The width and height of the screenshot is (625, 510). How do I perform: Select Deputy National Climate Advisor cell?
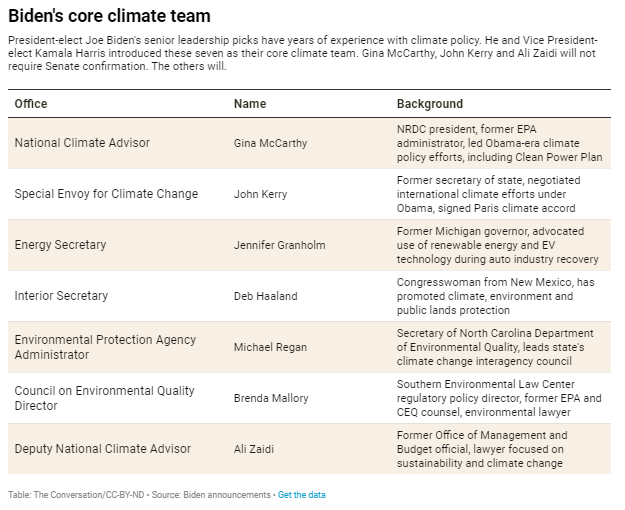[102, 449]
